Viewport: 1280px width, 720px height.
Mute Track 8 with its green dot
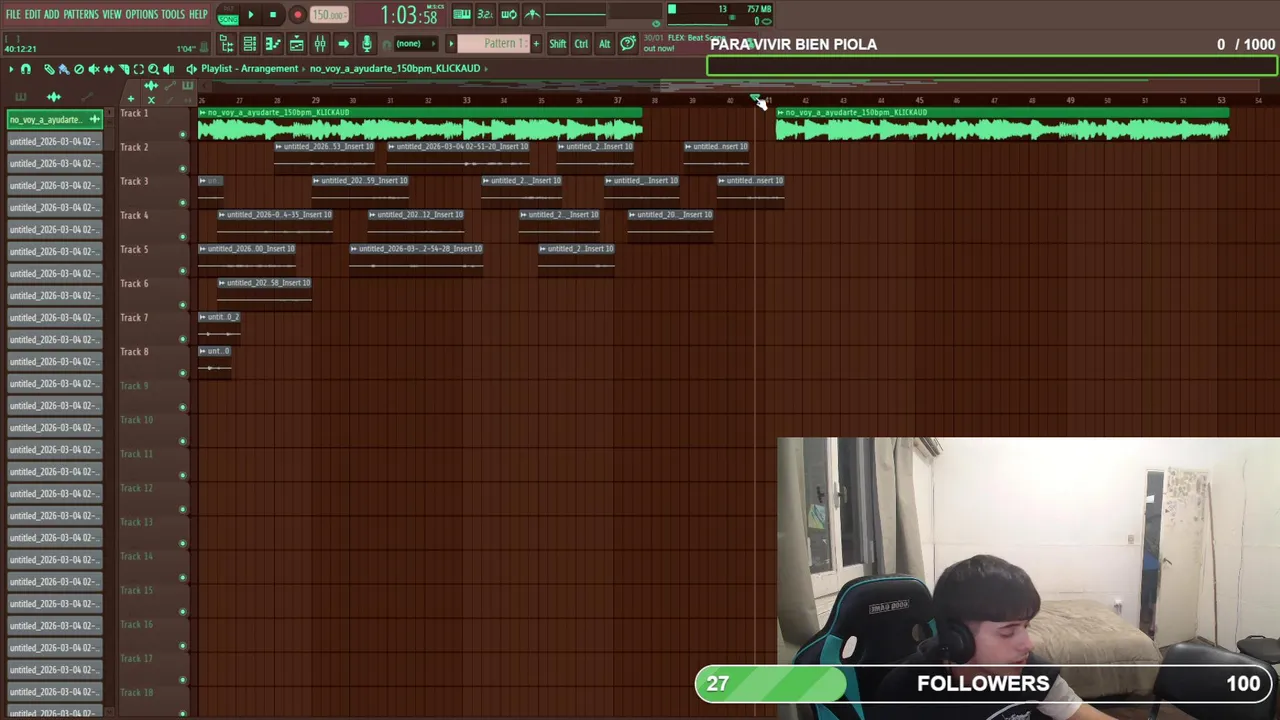point(183,373)
